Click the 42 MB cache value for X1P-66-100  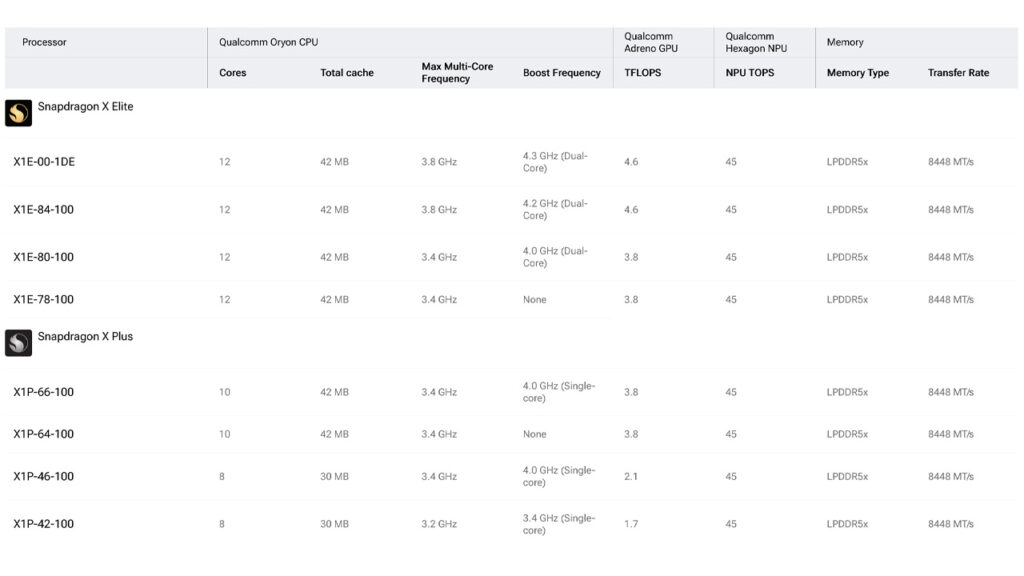pyautogui.click(x=334, y=392)
